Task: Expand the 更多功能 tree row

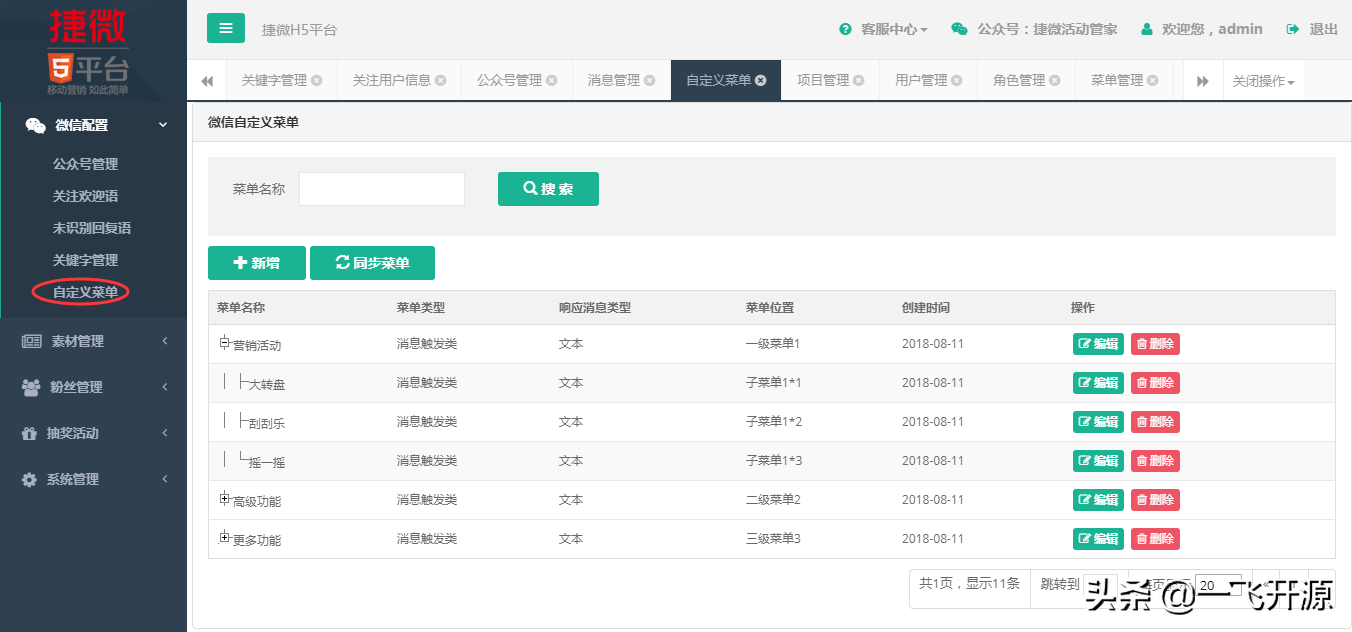Action: 224,538
